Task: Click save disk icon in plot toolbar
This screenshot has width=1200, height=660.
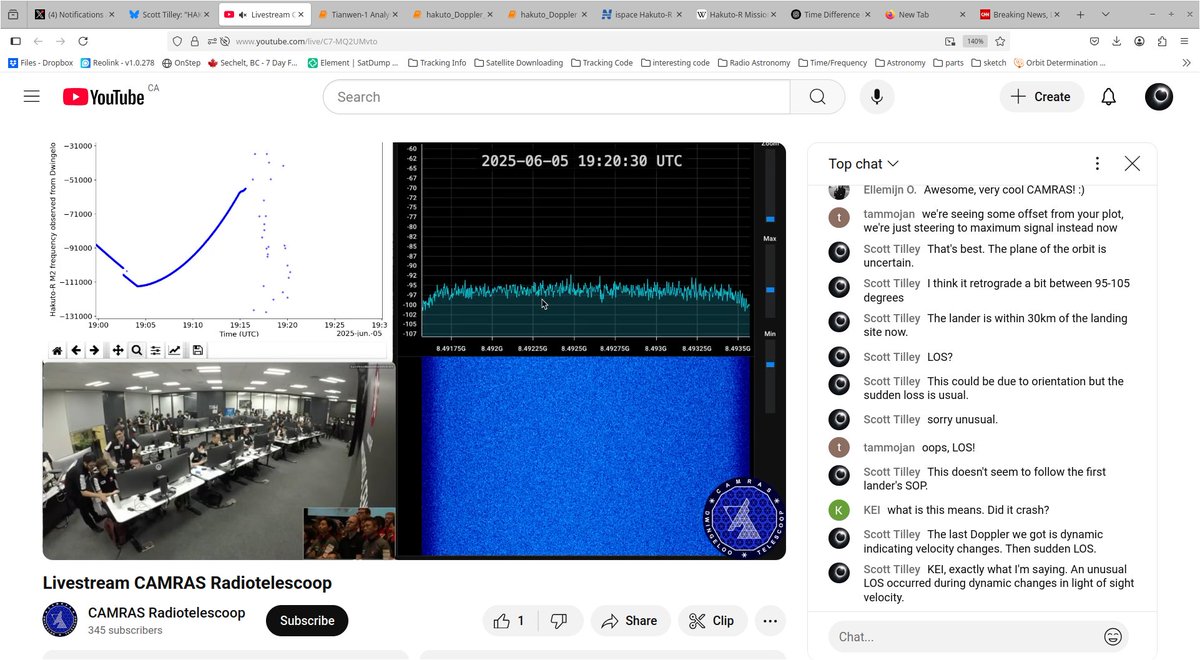Action: click(198, 350)
